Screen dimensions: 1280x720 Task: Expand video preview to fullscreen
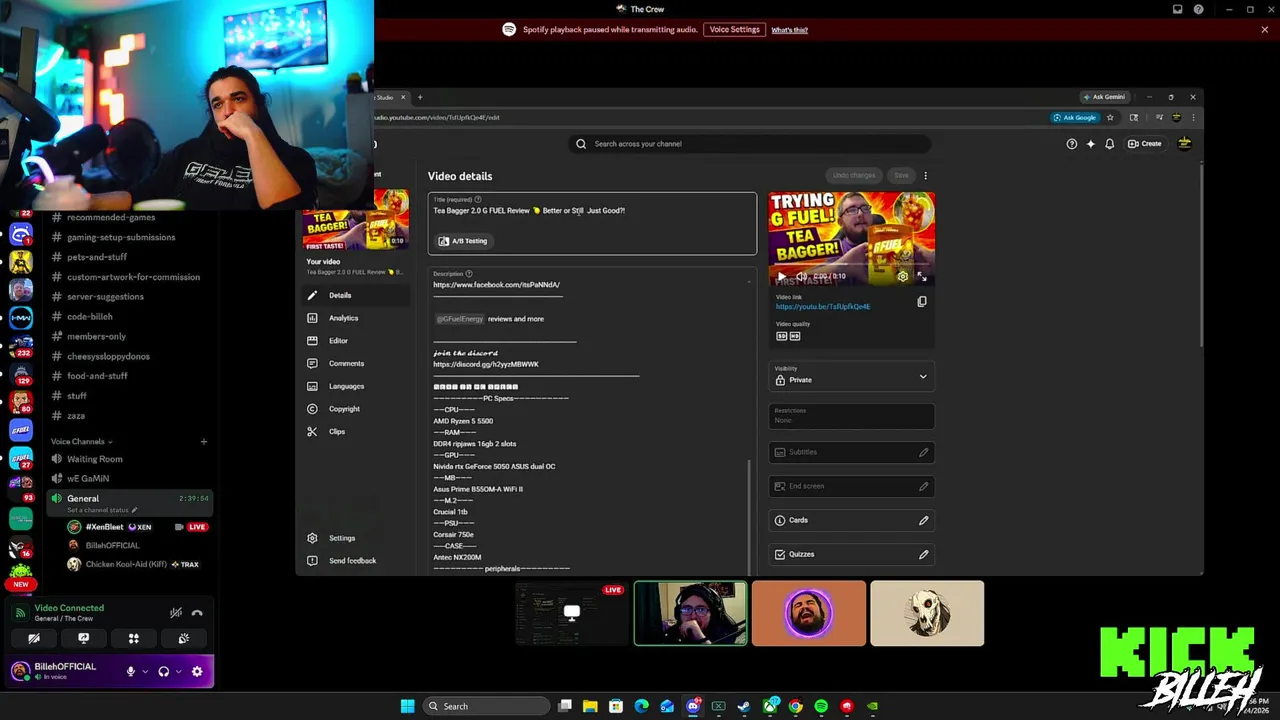point(922,276)
